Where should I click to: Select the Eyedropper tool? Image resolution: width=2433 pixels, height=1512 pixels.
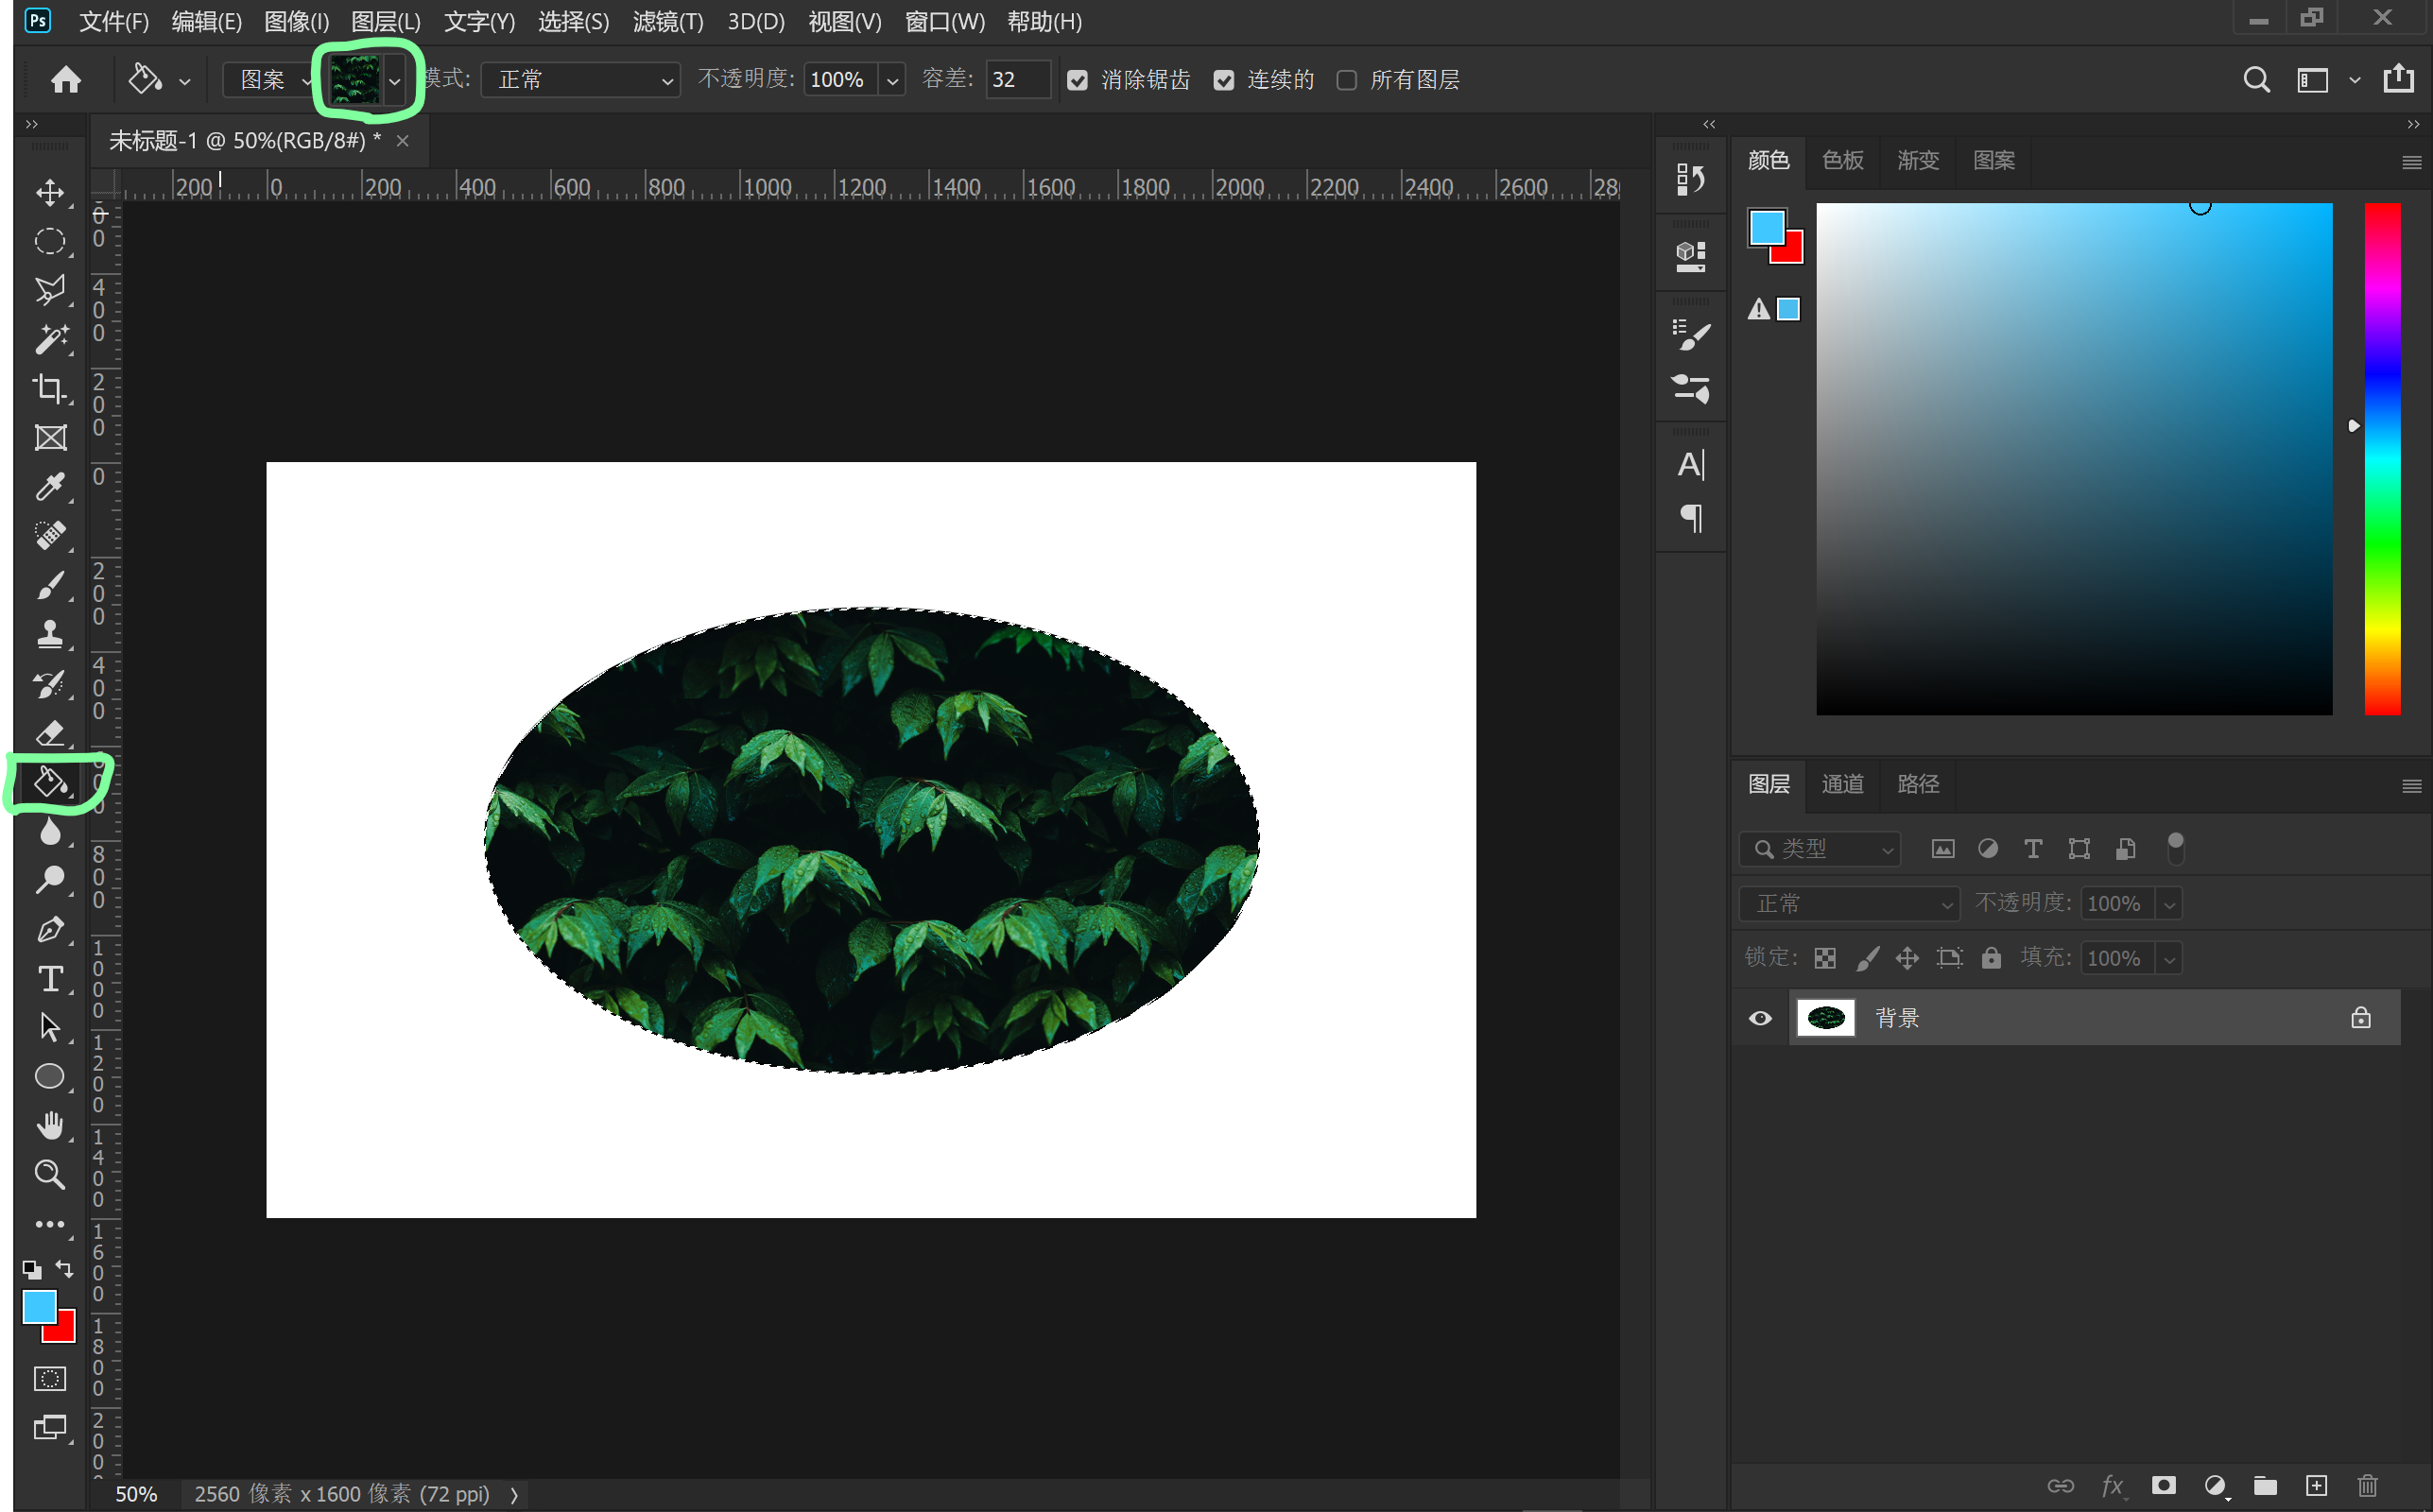click(50, 486)
